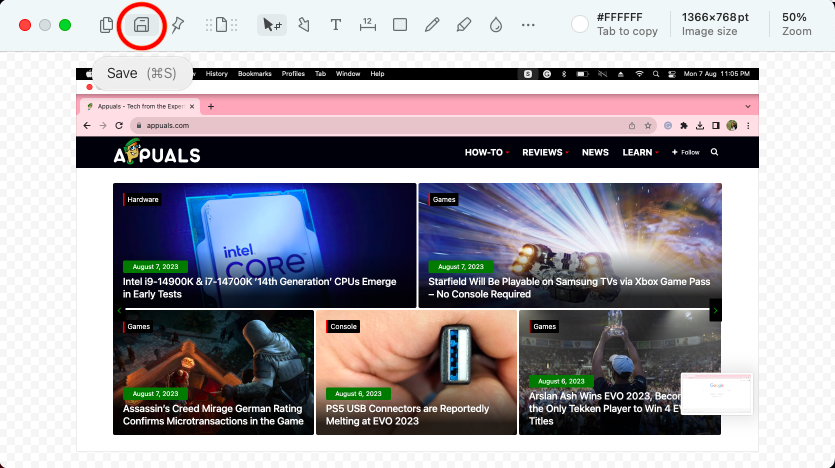Pick the freehand Pencil tool

click(x=432, y=25)
